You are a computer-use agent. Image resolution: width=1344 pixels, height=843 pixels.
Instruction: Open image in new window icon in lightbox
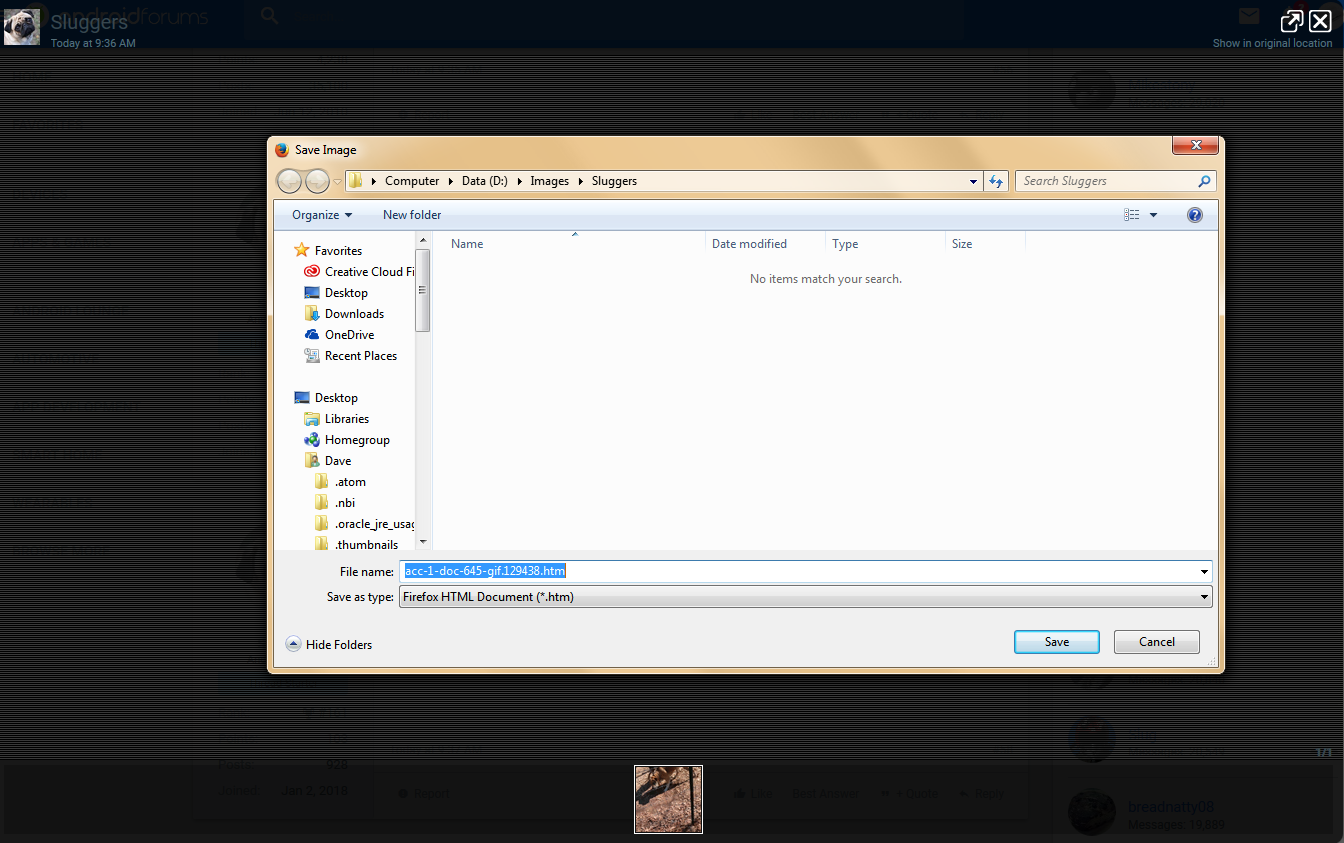[x=1292, y=22]
